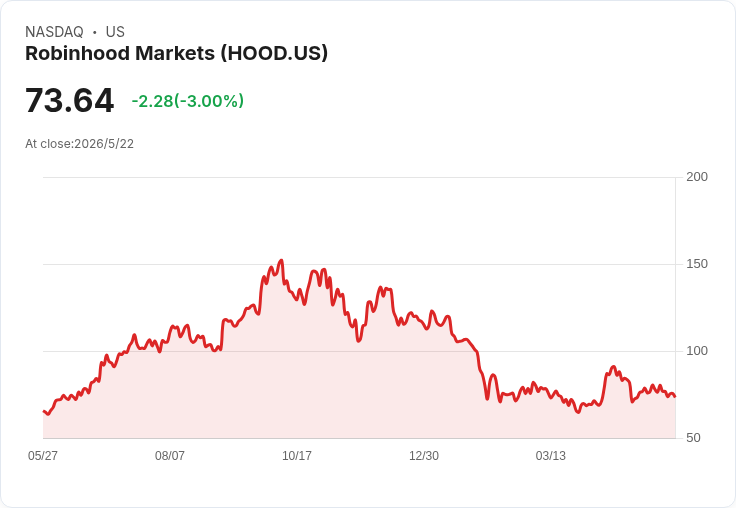
Task: Click the 05/27 date axis label
Action: click(43, 455)
